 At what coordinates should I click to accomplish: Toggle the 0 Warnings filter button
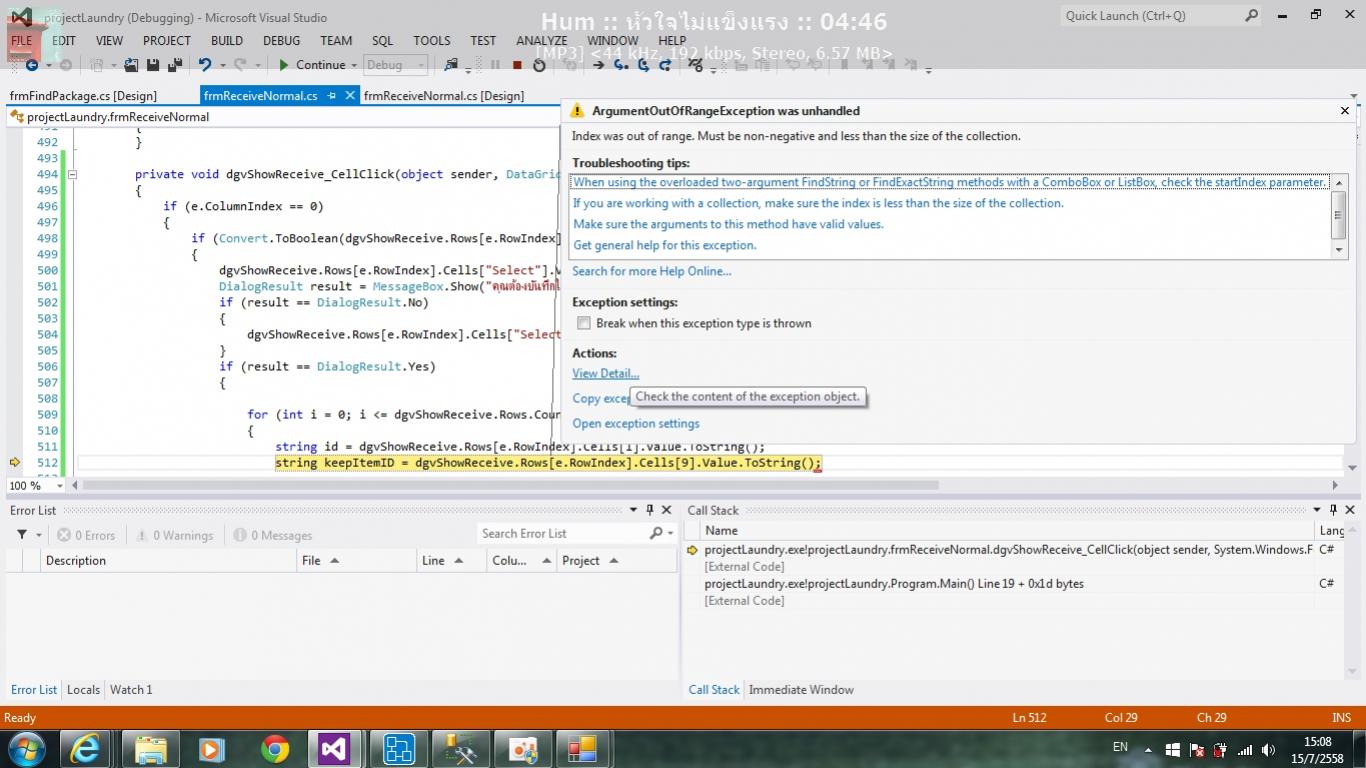175,535
